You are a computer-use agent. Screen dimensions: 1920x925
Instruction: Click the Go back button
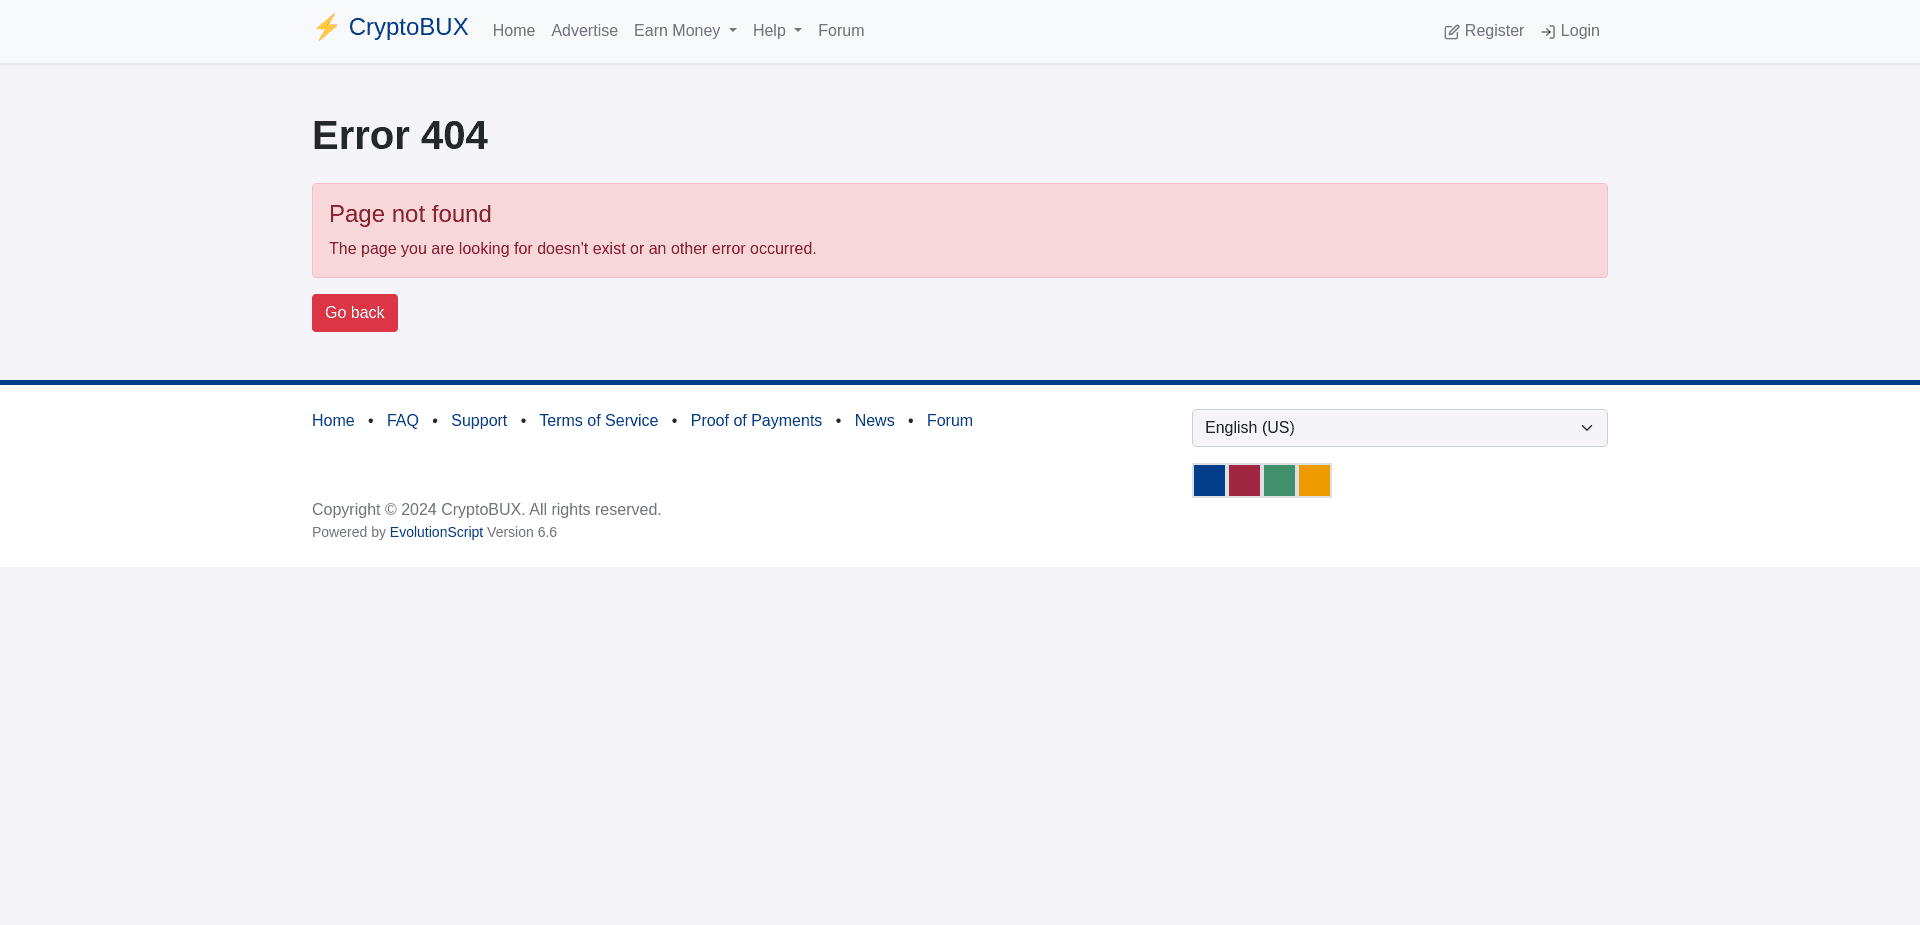[x=354, y=312]
